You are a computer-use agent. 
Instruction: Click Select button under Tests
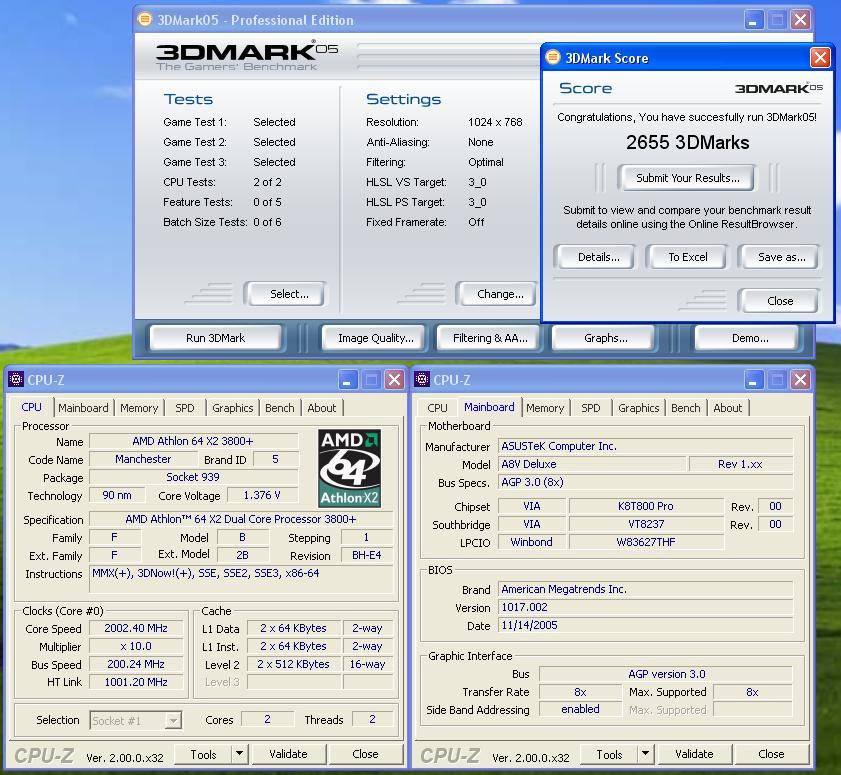[x=285, y=294]
